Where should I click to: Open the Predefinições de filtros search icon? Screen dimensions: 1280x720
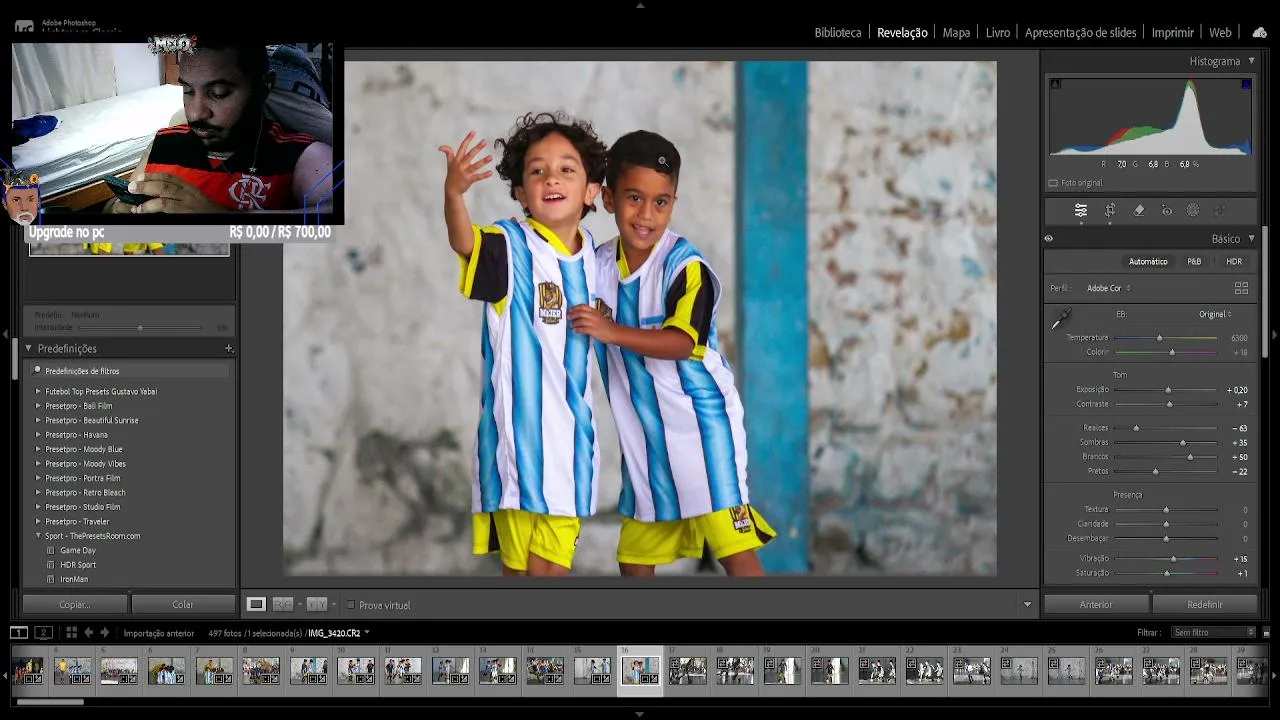click(37, 371)
